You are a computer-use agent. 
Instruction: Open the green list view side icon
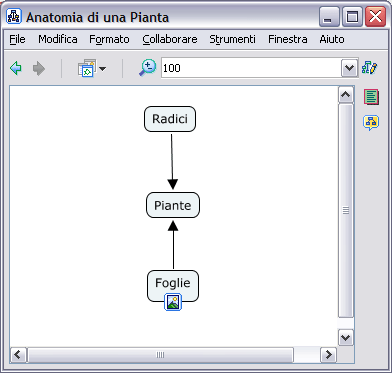[x=371, y=97]
